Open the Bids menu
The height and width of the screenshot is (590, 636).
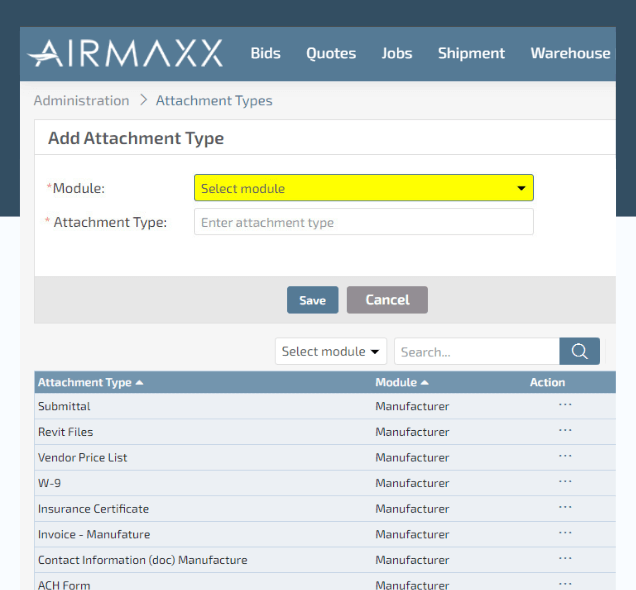click(265, 53)
